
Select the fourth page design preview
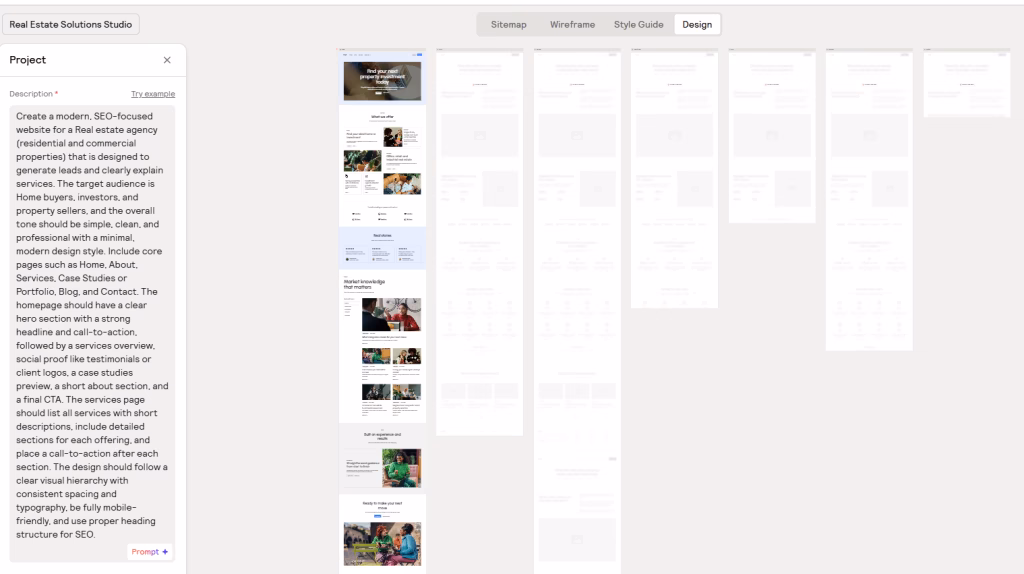(x=674, y=180)
